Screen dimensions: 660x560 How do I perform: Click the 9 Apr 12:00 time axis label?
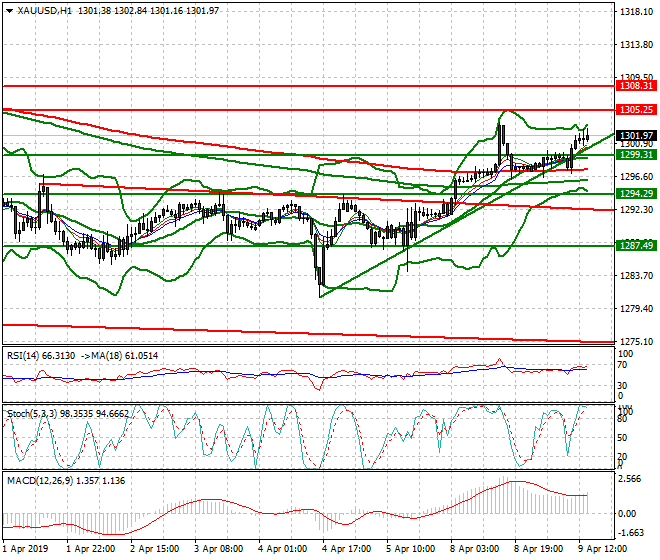(x=602, y=549)
